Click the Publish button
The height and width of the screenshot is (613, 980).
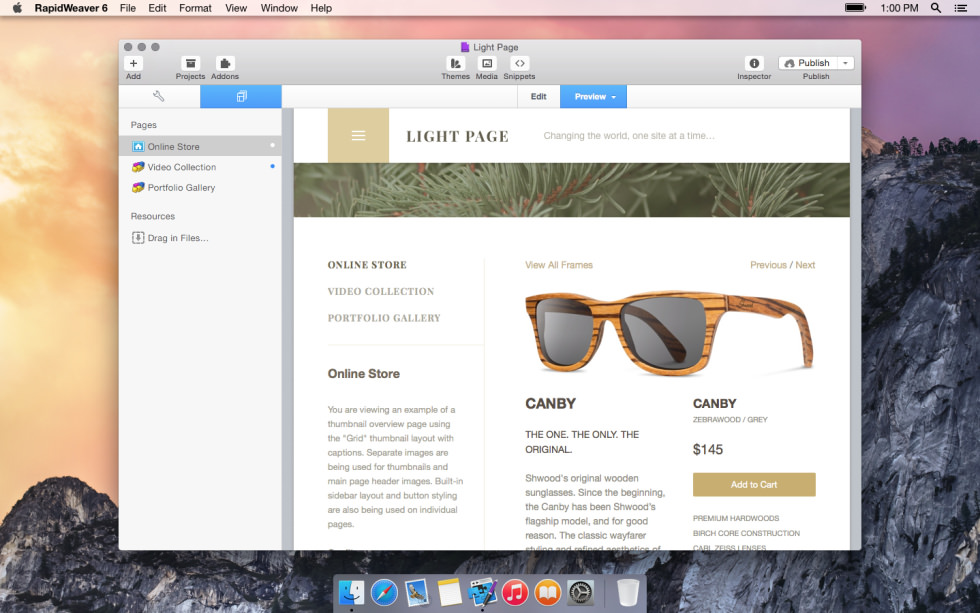point(808,63)
